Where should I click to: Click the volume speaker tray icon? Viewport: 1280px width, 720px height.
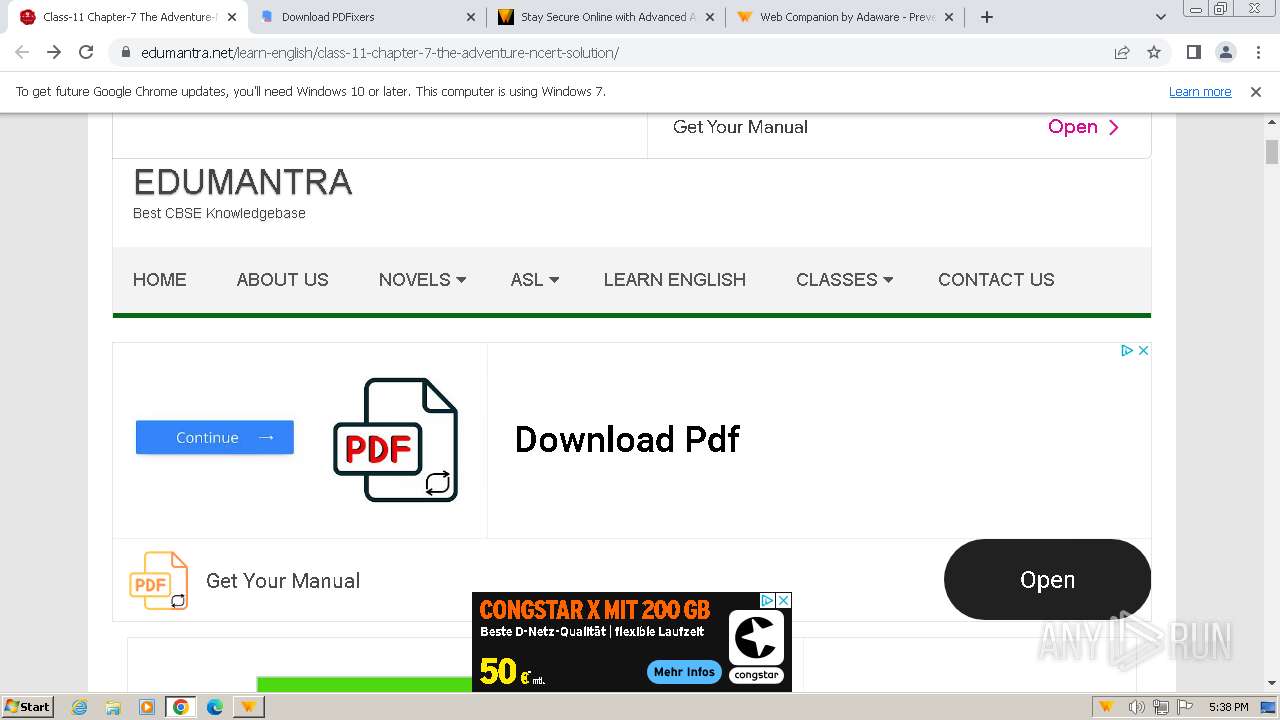1137,707
